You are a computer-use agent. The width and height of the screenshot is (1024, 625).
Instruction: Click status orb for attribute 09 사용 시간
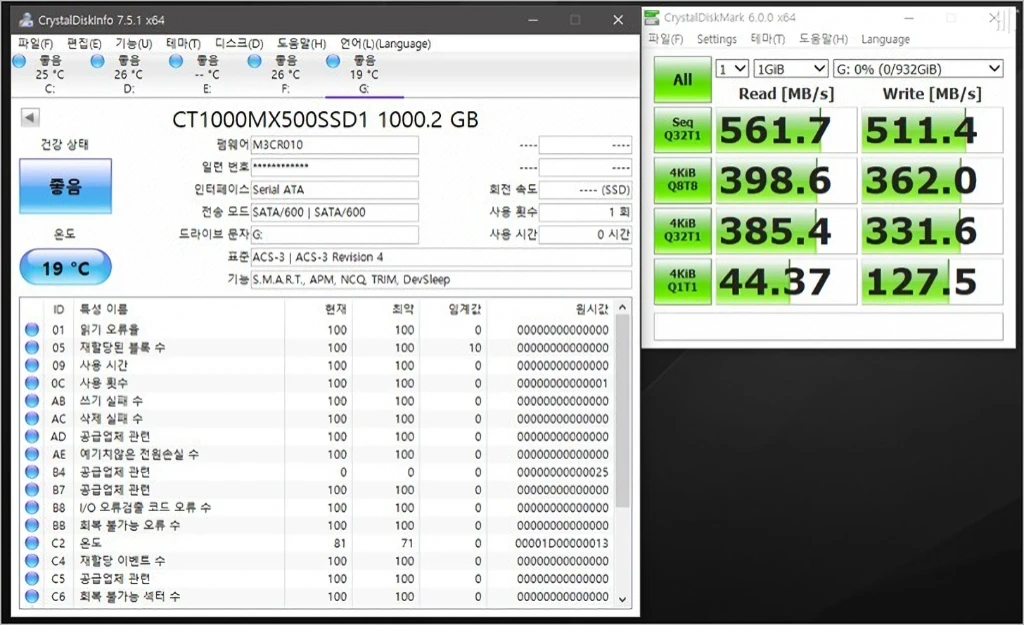click(x=32, y=365)
